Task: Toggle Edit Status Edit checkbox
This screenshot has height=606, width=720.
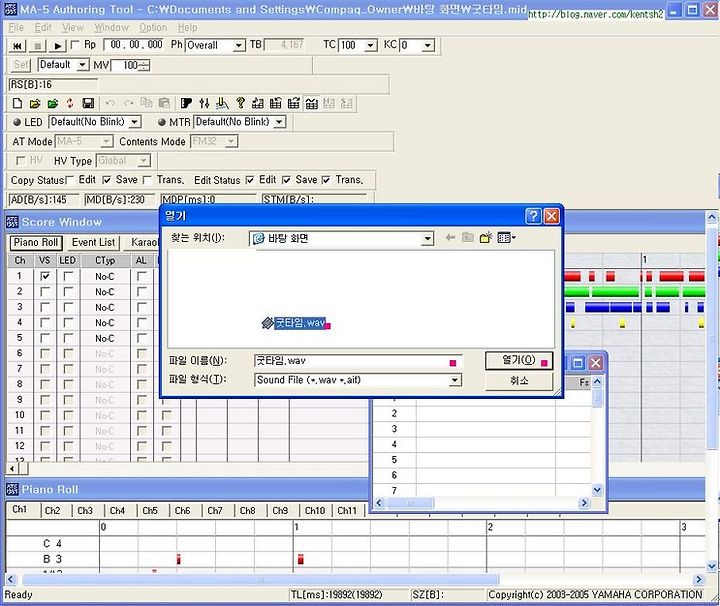Action: click(249, 180)
